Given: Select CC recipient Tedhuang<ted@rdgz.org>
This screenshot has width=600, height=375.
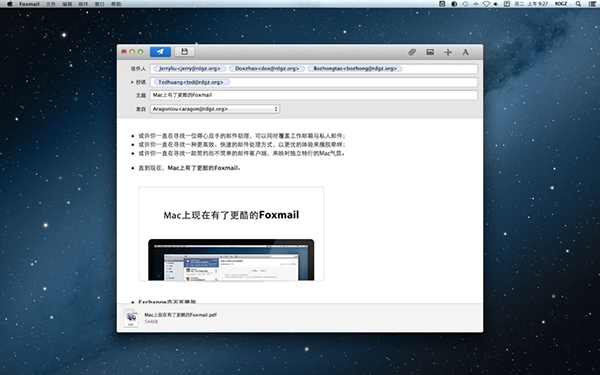Looking at the screenshot, I should click(191, 82).
